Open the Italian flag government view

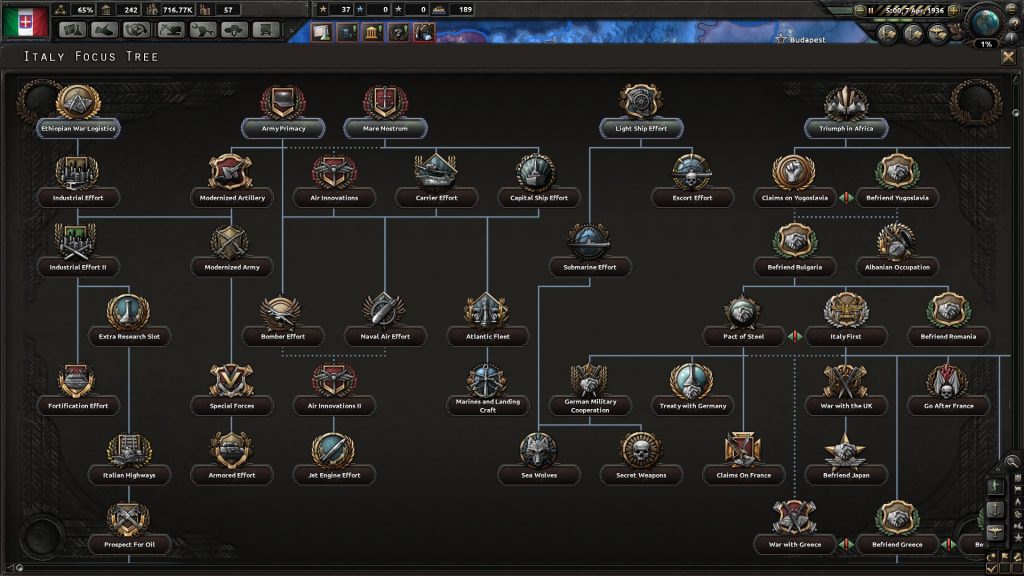[25, 22]
